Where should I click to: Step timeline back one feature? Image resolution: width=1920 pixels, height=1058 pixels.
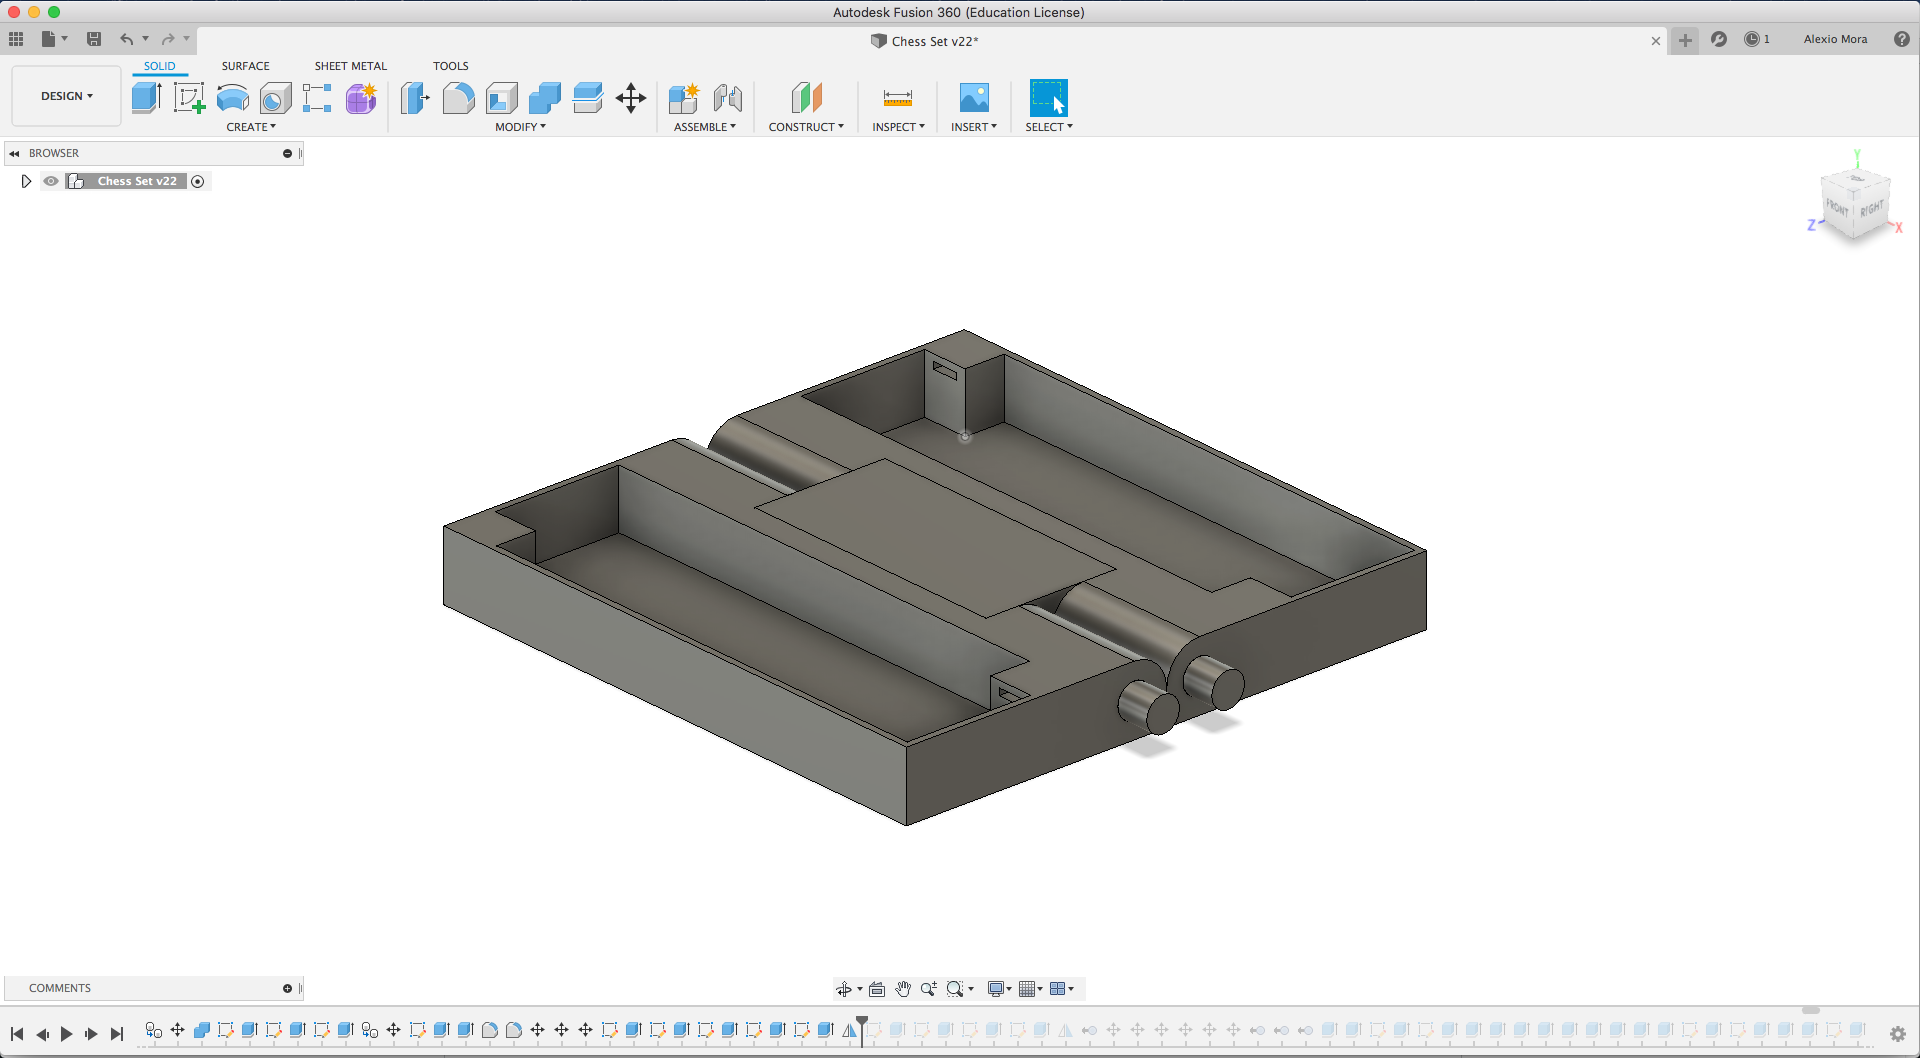pos(42,1034)
